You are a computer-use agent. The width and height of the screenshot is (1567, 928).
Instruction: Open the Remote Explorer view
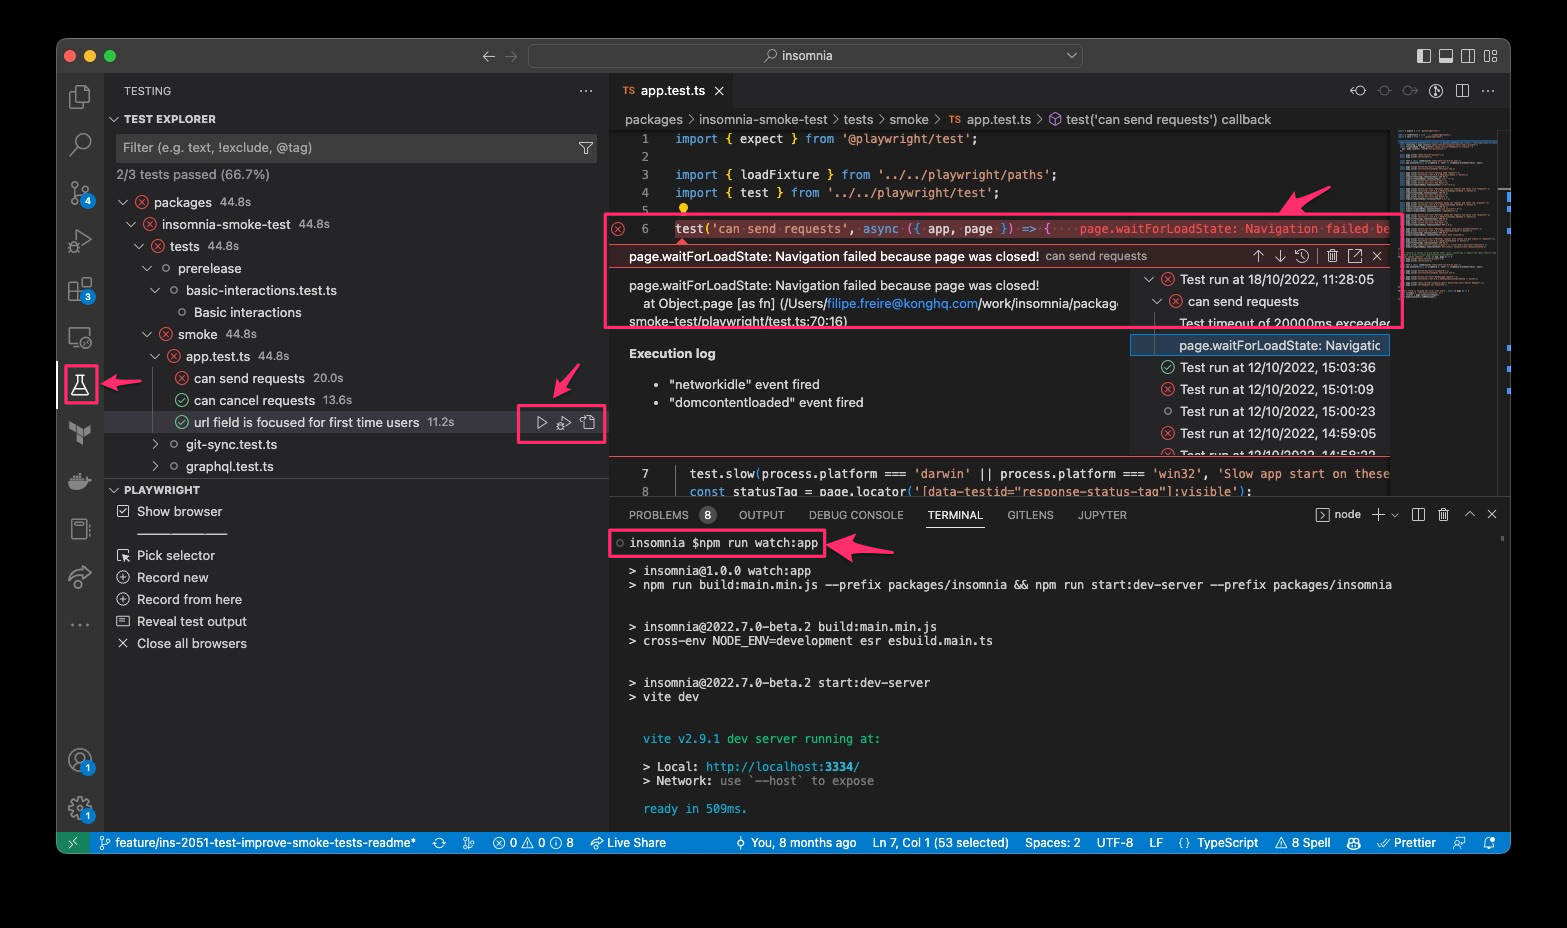[80, 338]
